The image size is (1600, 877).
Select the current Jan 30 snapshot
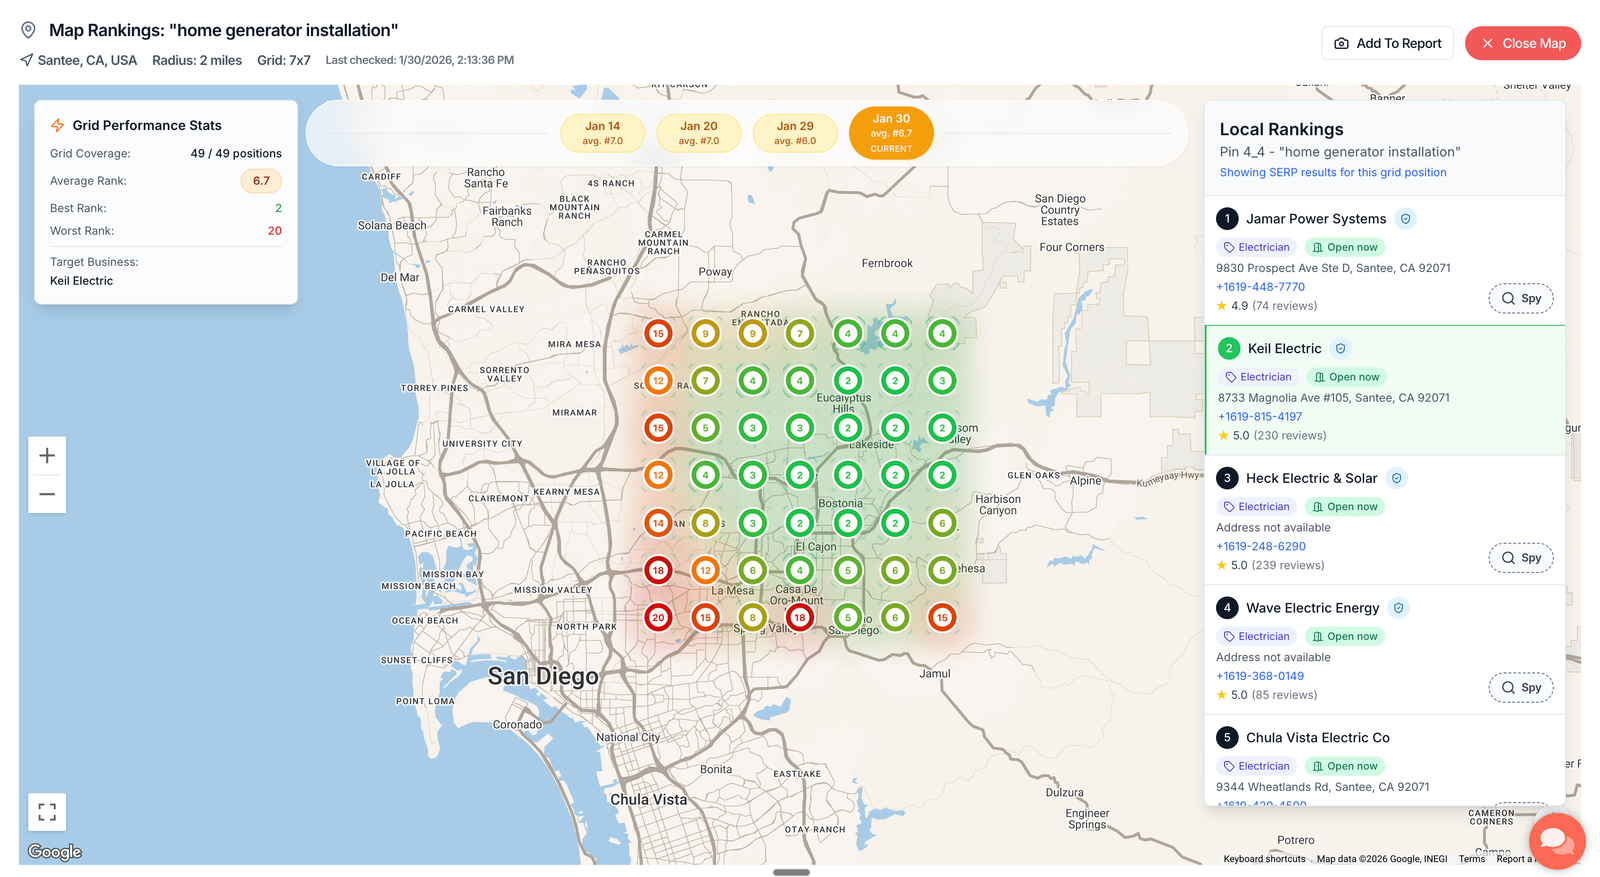click(891, 133)
